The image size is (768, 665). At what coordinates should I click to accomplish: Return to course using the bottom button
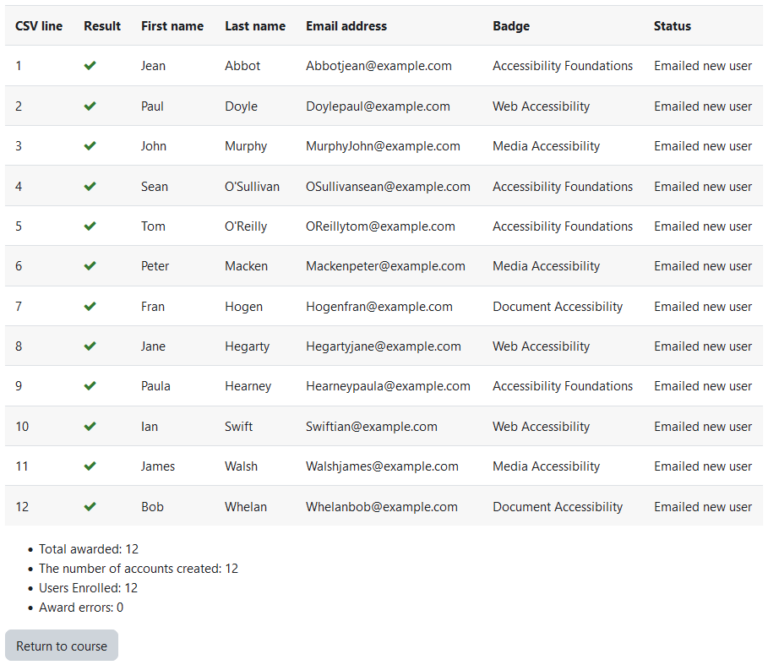62,646
